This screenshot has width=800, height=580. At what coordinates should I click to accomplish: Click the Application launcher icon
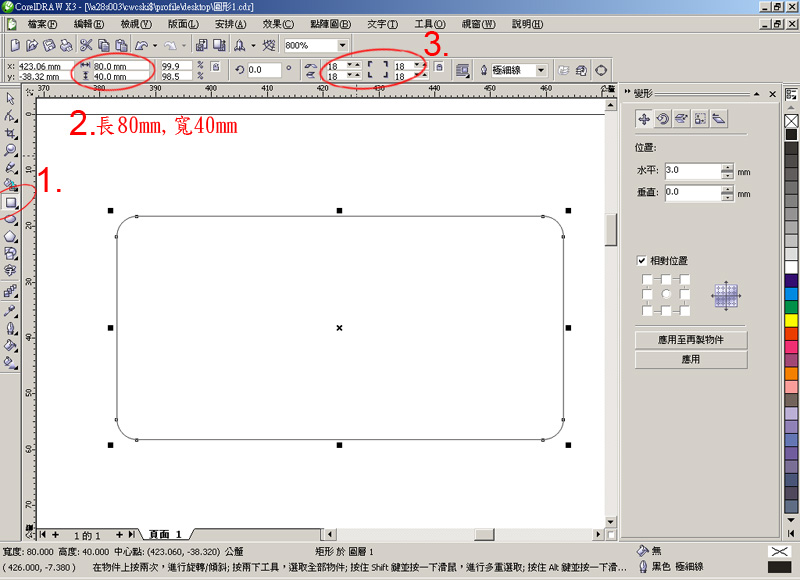point(239,45)
